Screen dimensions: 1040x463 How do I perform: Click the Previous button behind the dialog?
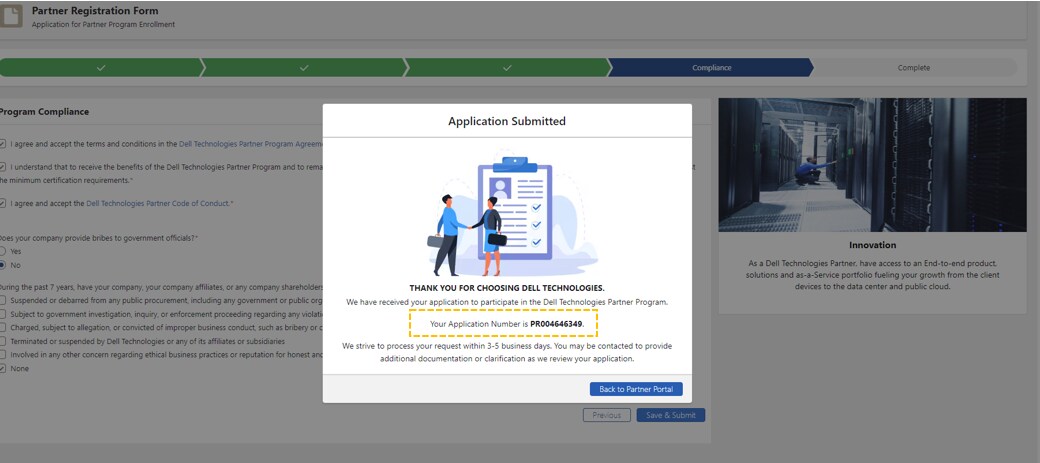coord(606,415)
